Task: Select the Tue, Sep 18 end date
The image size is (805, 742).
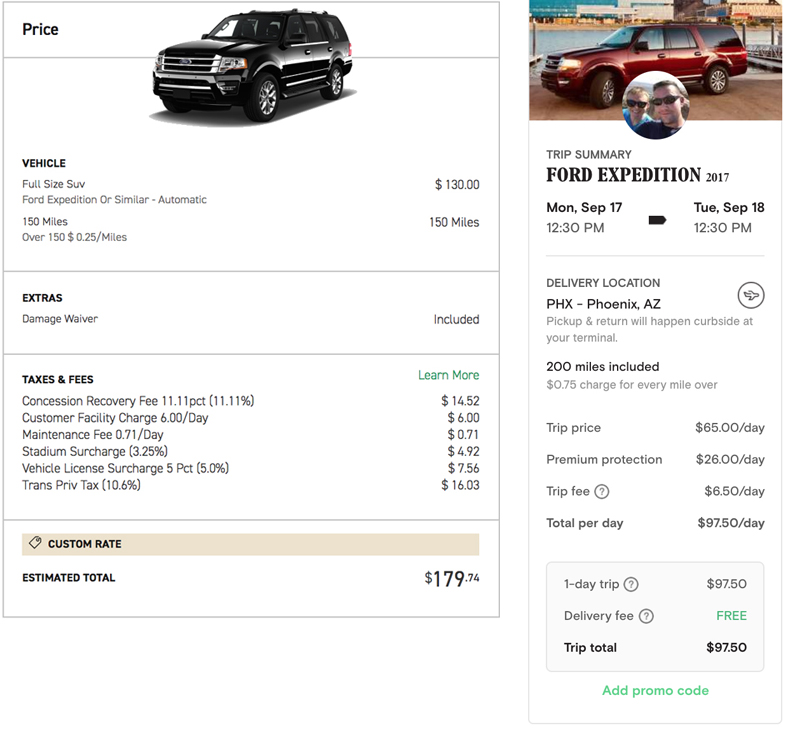Action: tap(729, 207)
